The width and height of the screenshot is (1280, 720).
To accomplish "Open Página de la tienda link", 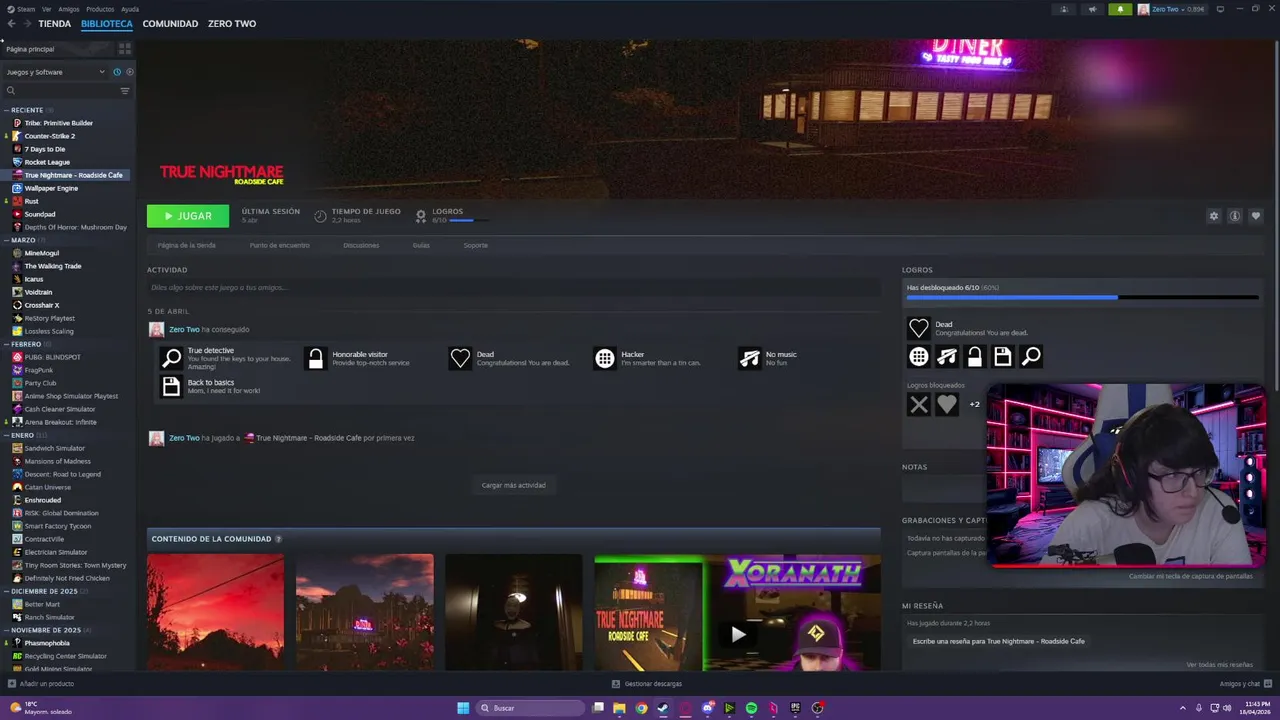I will pyautogui.click(x=186, y=245).
